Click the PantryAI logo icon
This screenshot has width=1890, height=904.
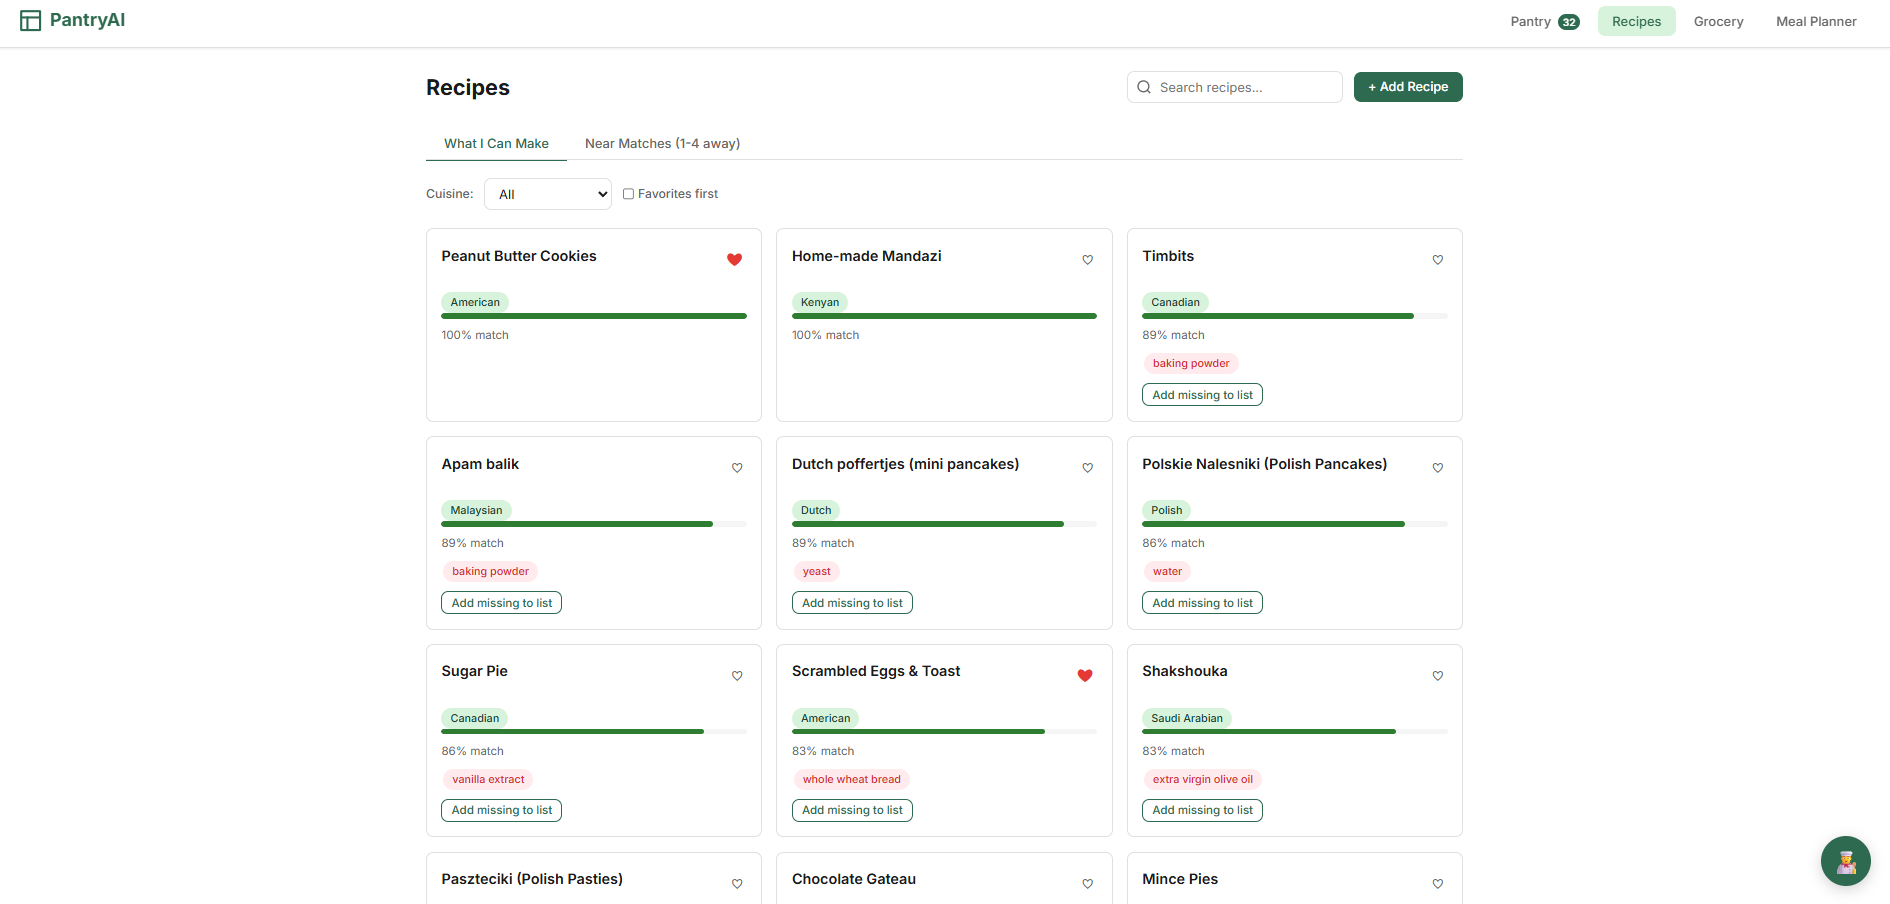point(31,21)
